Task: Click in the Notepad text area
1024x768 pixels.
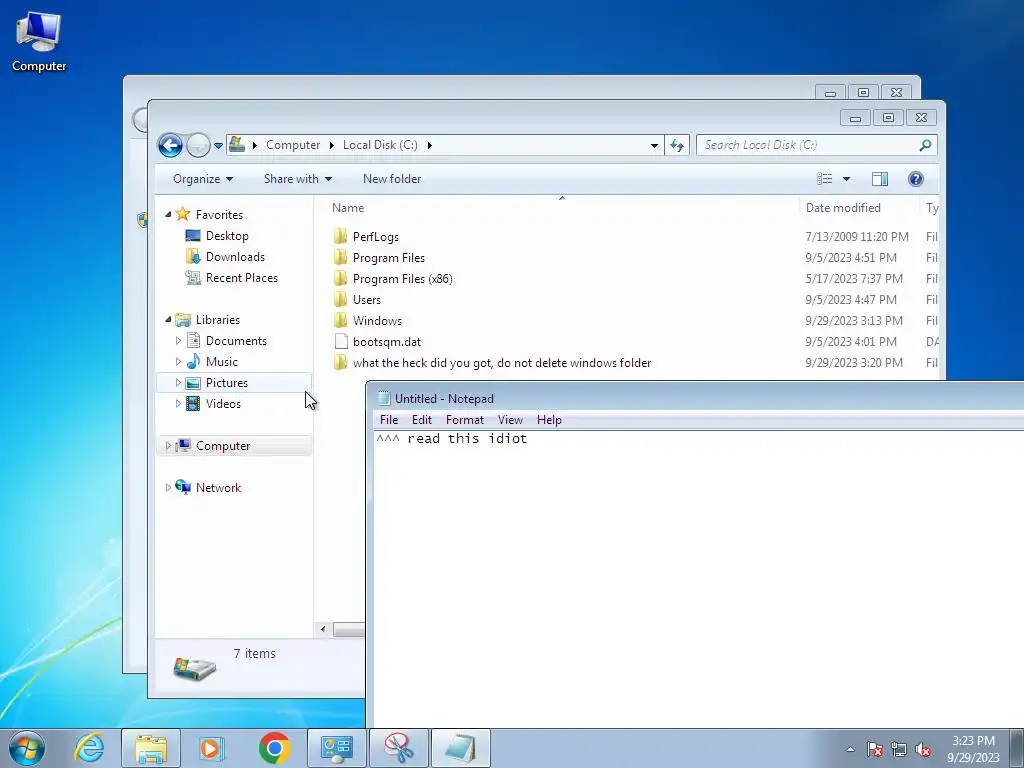Action: click(699, 578)
